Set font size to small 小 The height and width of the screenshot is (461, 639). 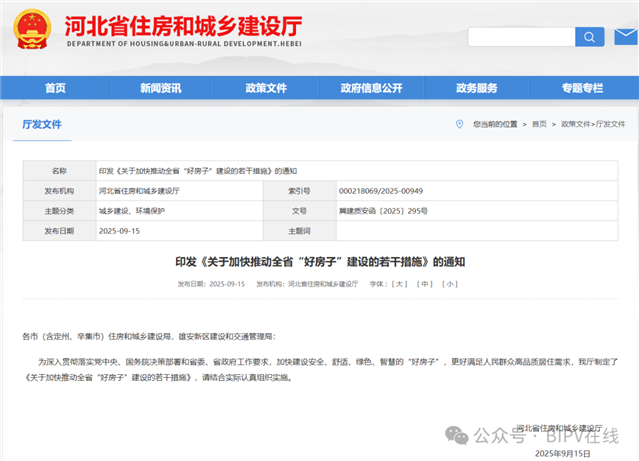[450, 284]
